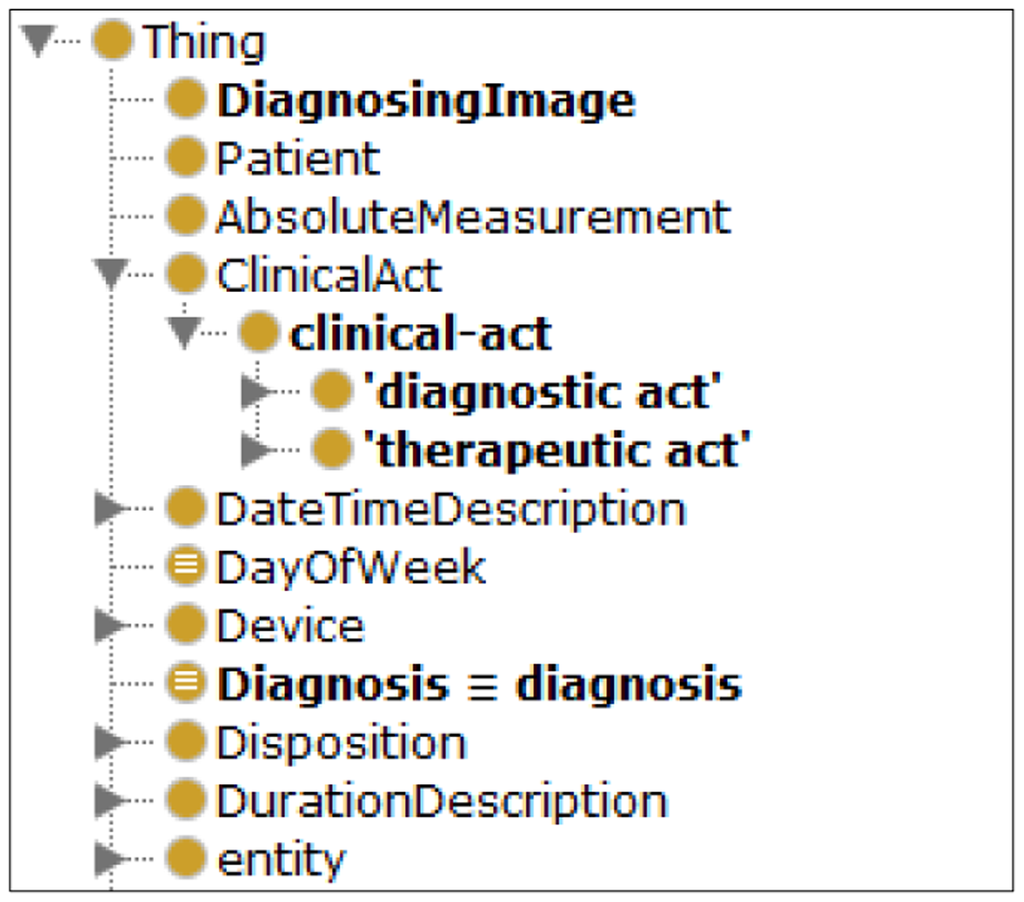1024x902 pixels.
Task: Click the Thing class circle icon
Action: click(x=112, y=42)
